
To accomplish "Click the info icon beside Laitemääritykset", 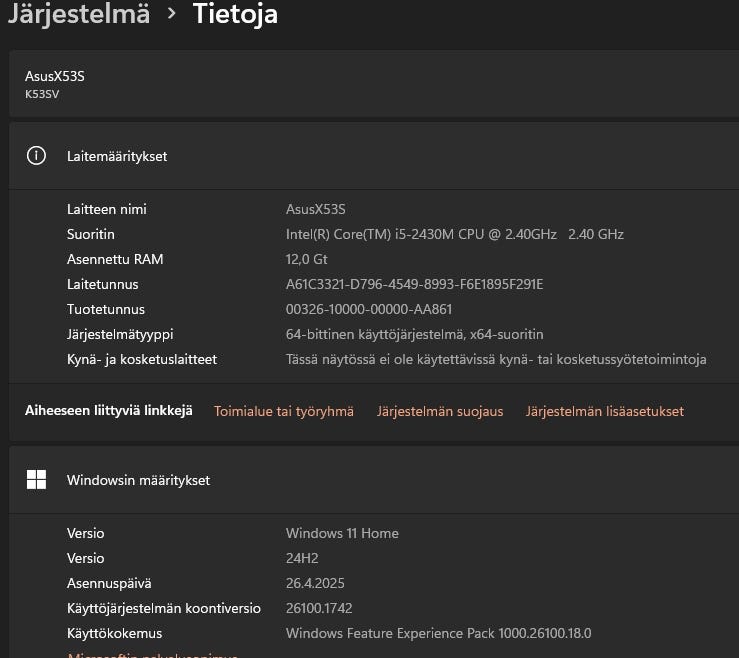I will coord(37,156).
